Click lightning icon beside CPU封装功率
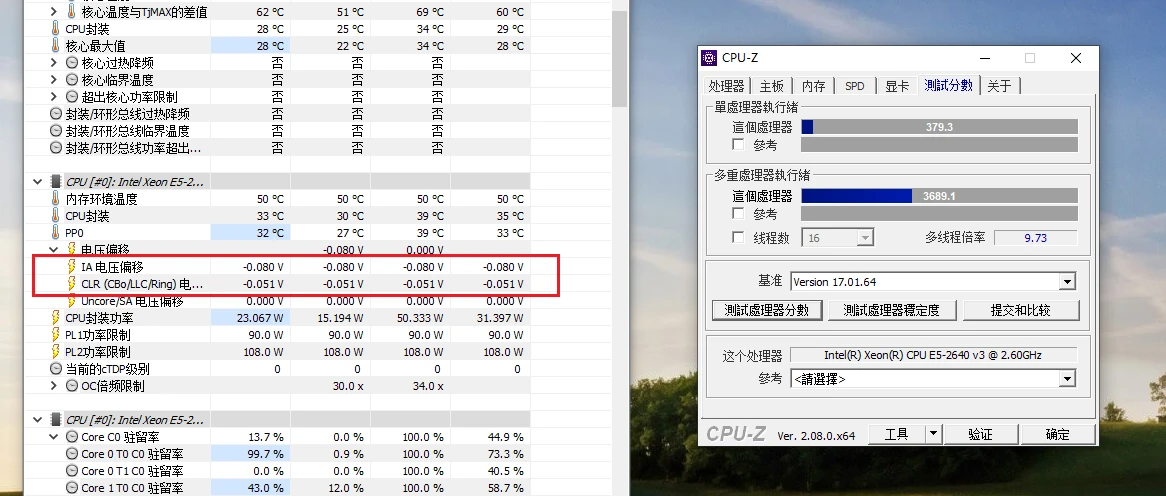 click(55, 318)
